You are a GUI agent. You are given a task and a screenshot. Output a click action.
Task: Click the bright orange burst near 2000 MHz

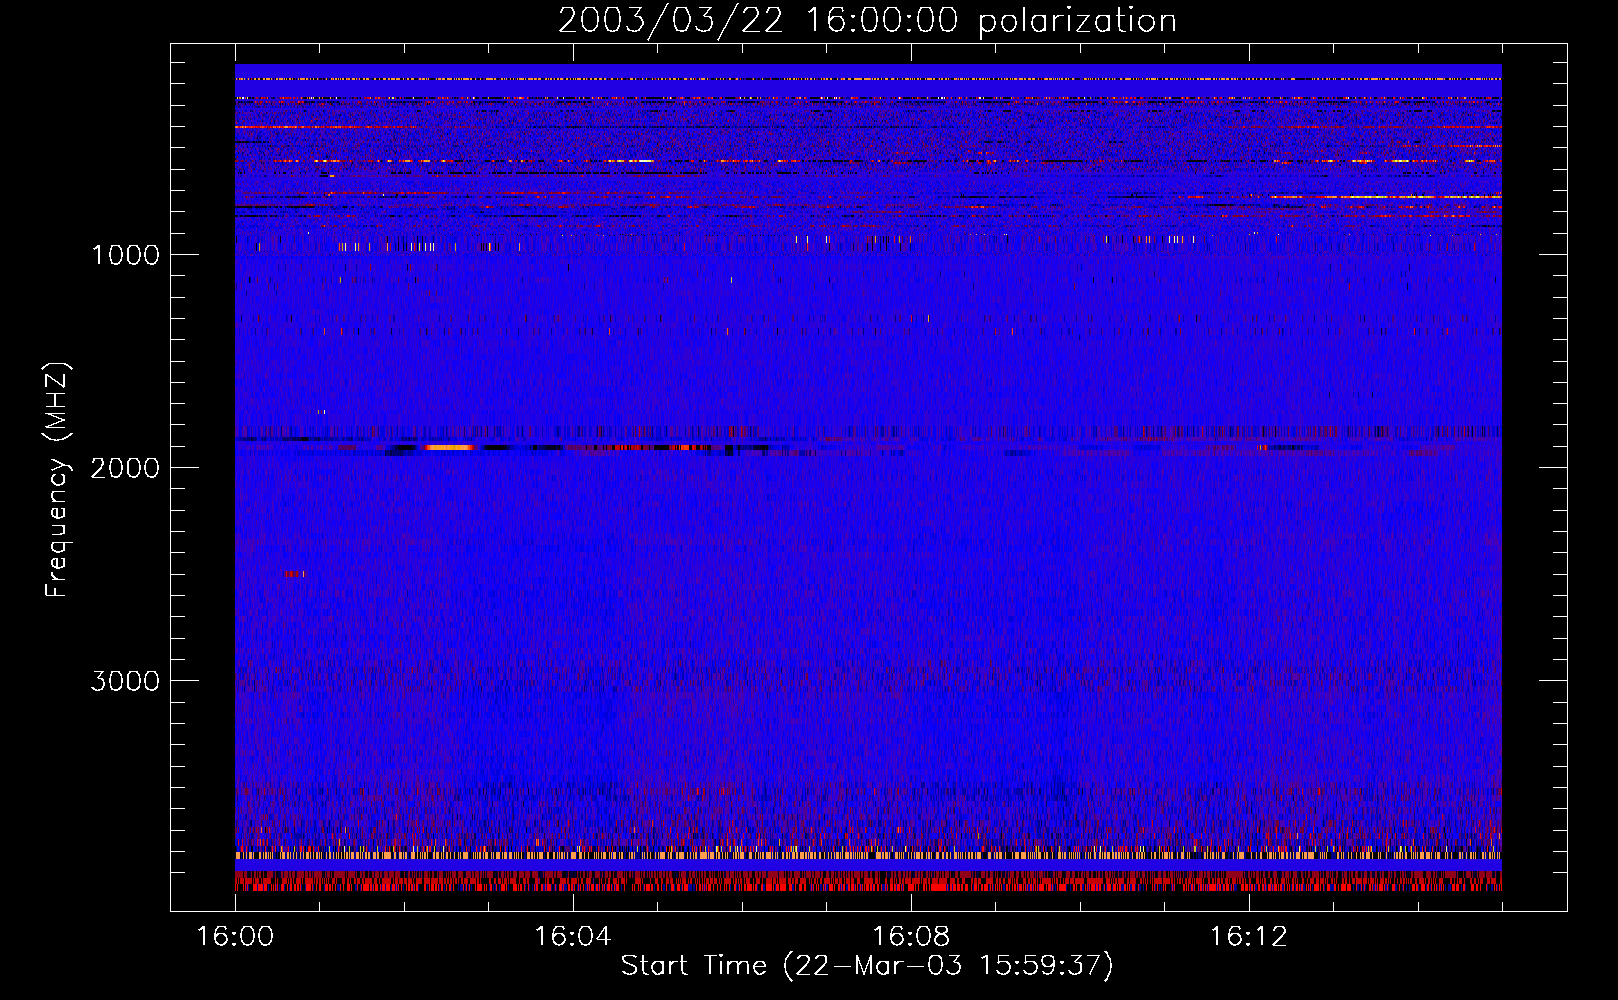coord(449,447)
